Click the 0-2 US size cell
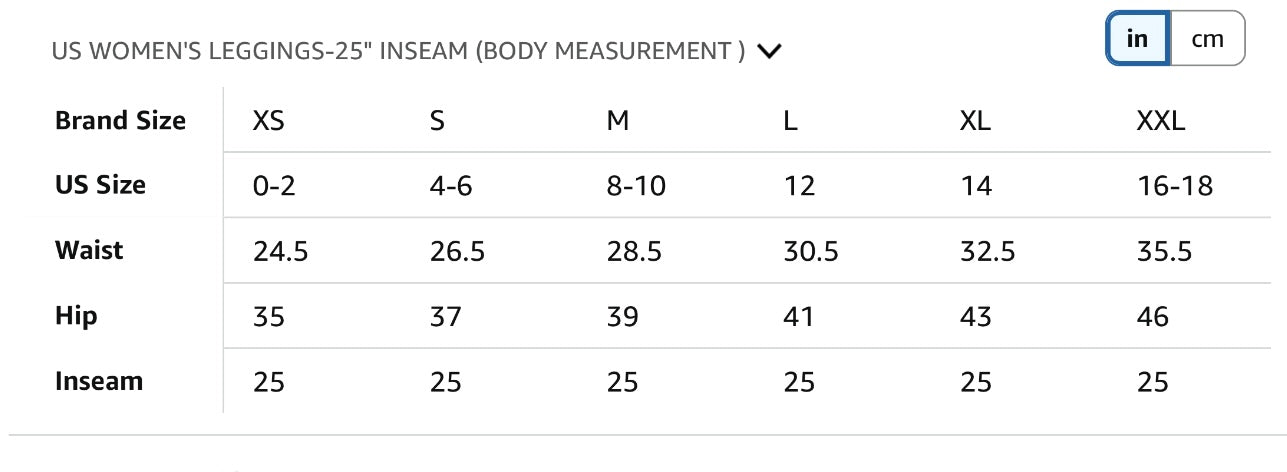 click(x=274, y=186)
